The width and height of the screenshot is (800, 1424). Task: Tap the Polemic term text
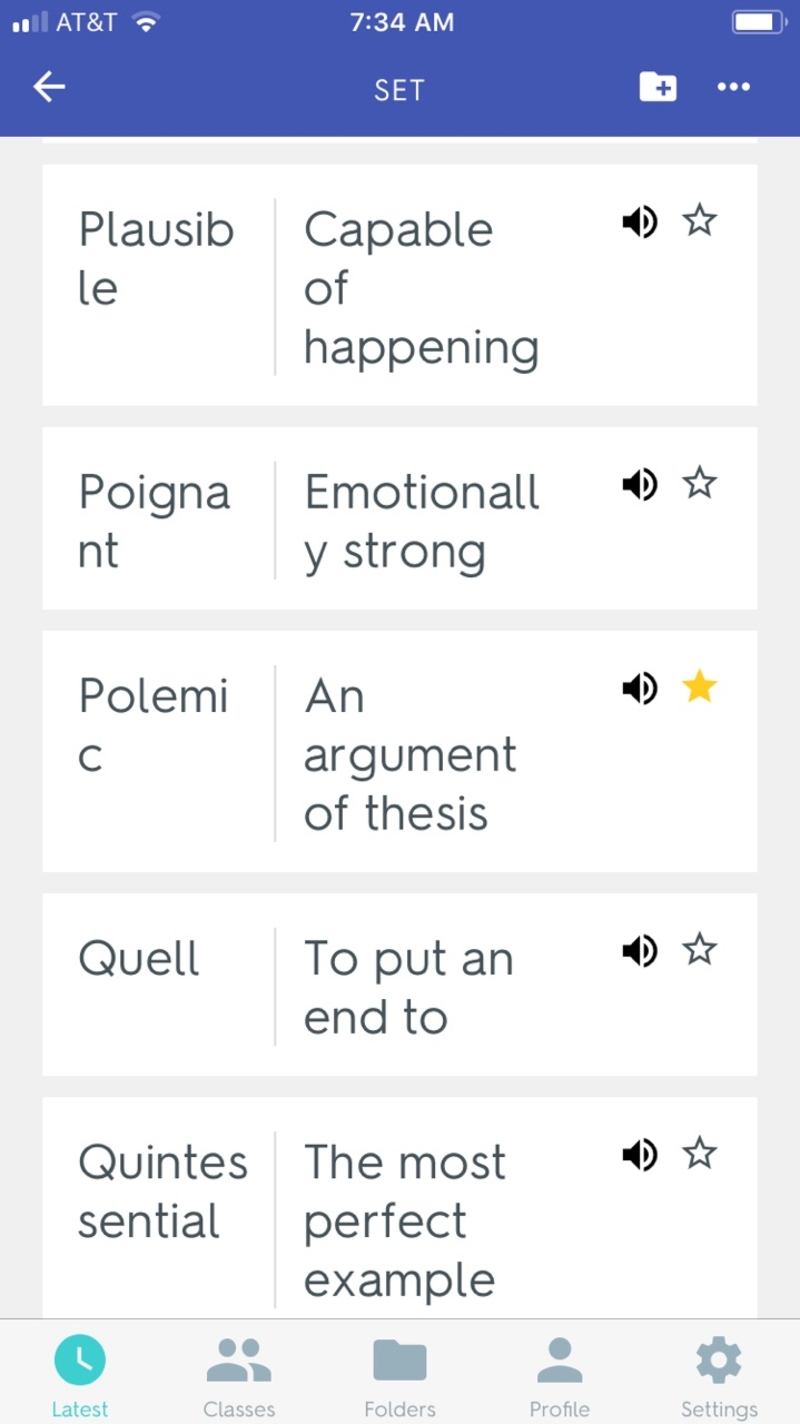(x=153, y=725)
